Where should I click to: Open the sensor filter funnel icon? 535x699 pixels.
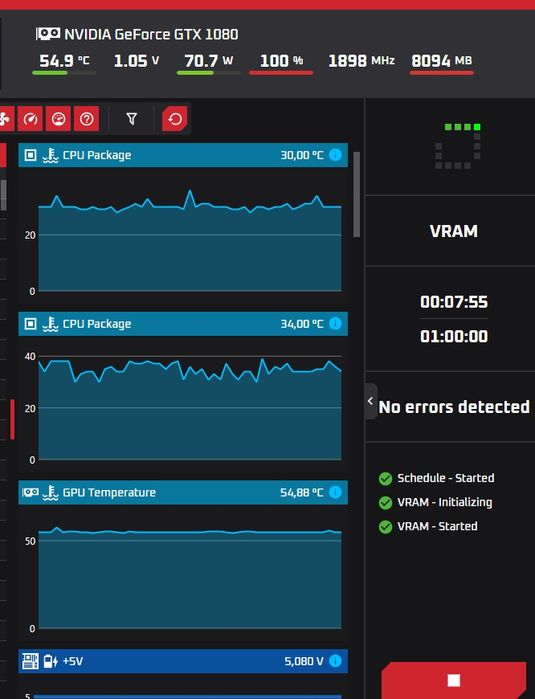pos(132,119)
